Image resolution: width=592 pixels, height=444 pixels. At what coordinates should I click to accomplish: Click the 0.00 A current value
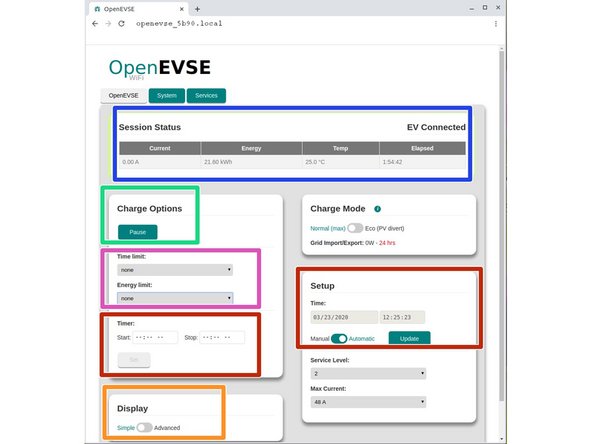pyautogui.click(x=131, y=162)
